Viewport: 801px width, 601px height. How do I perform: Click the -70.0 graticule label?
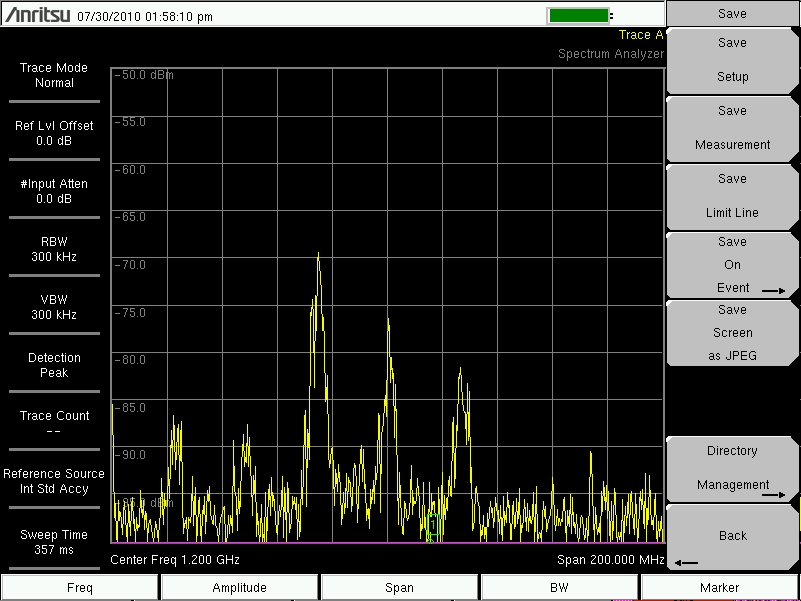pos(130,265)
